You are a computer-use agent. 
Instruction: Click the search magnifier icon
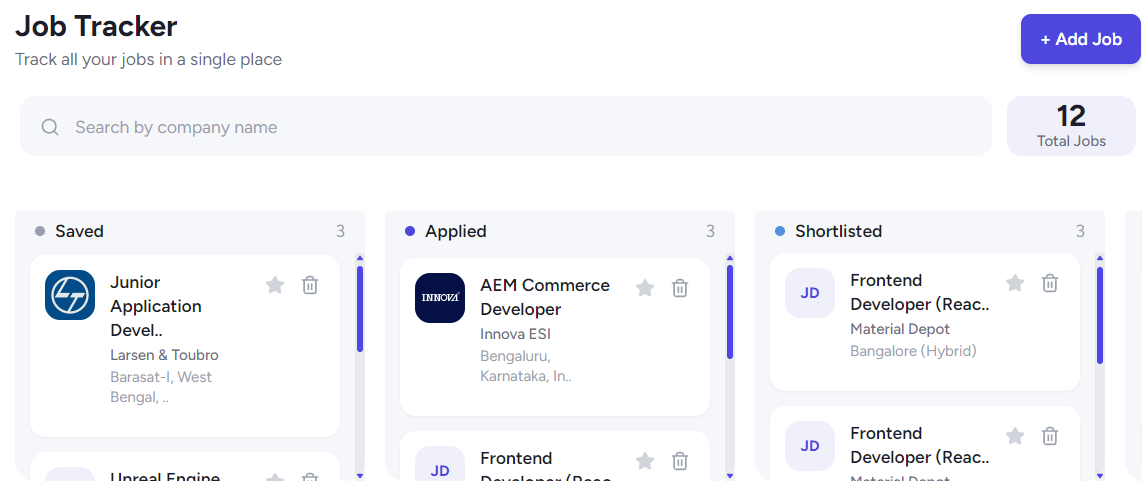coord(50,127)
